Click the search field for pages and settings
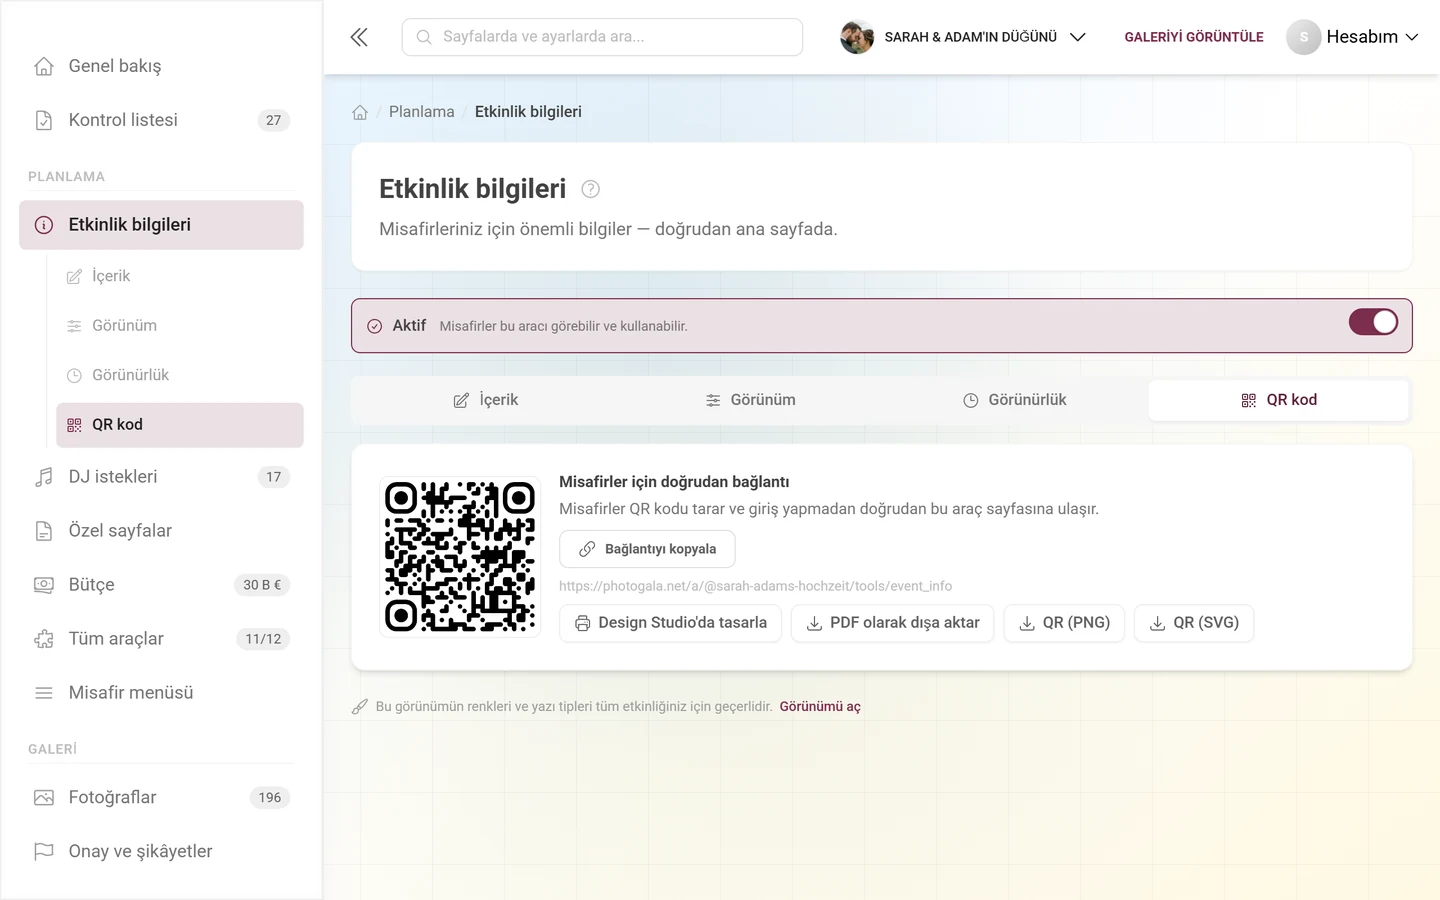This screenshot has width=1440, height=900. [602, 37]
